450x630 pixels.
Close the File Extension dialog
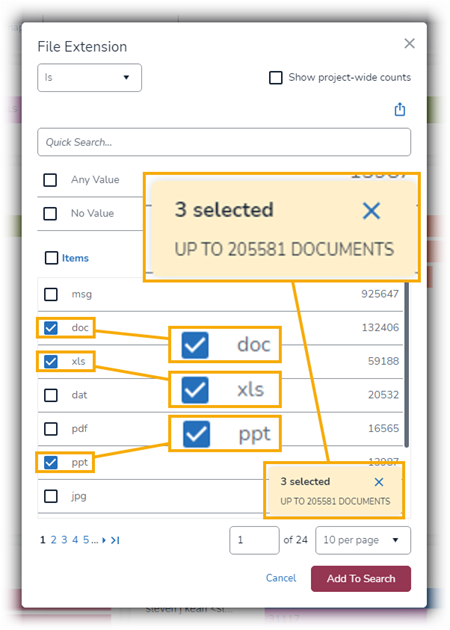click(x=409, y=43)
